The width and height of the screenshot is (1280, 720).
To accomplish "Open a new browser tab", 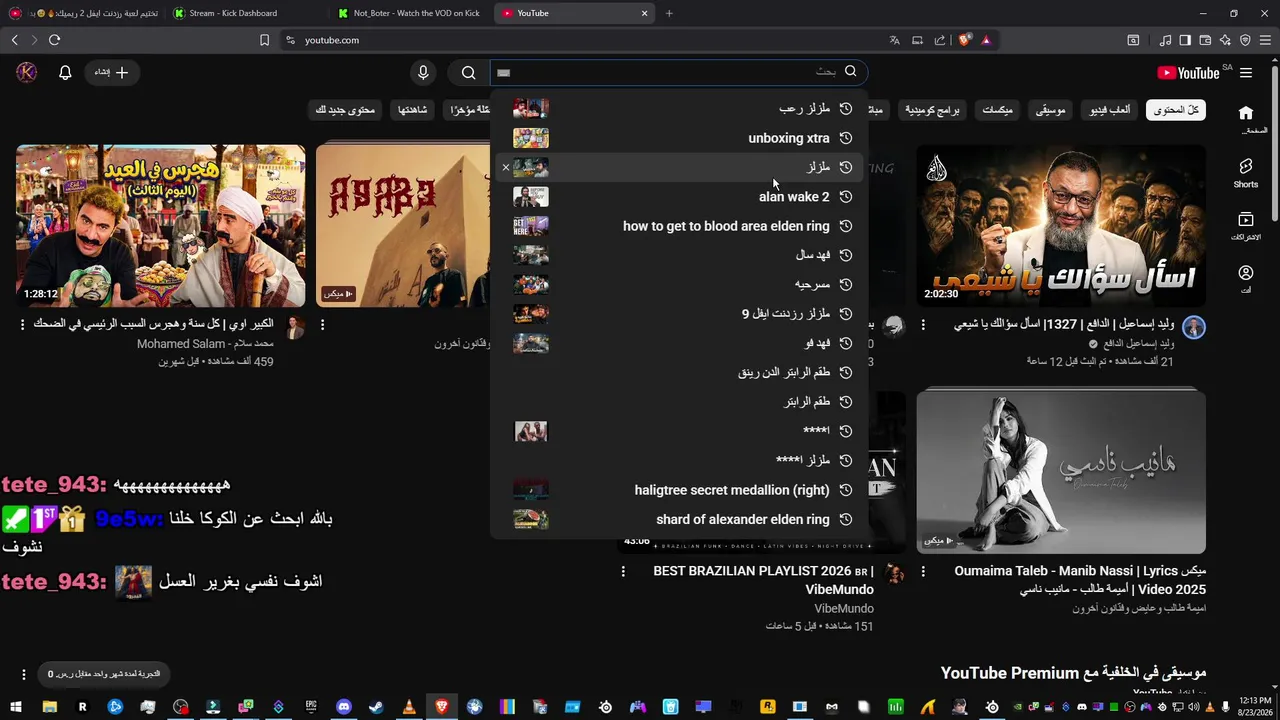I will click(x=669, y=13).
